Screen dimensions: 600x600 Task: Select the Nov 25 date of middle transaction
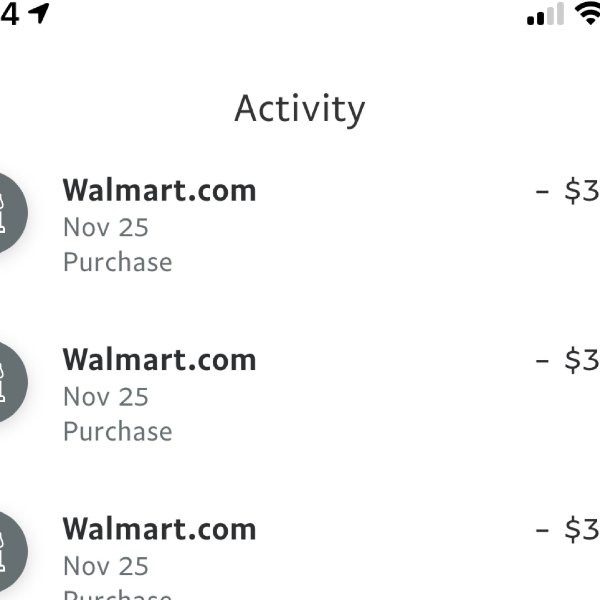point(106,396)
